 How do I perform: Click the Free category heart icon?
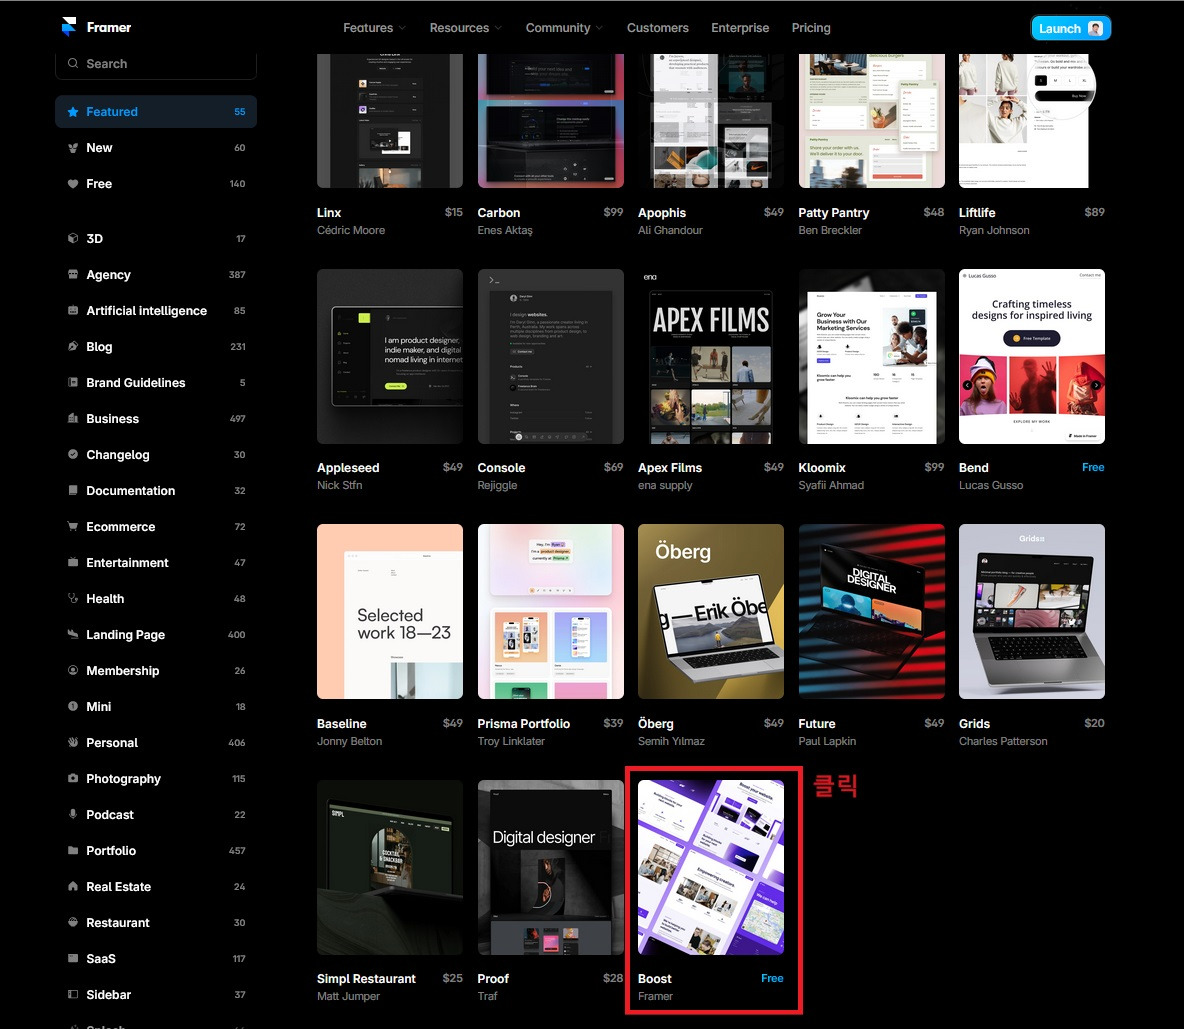pyautogui.click(x=72, y=183)
